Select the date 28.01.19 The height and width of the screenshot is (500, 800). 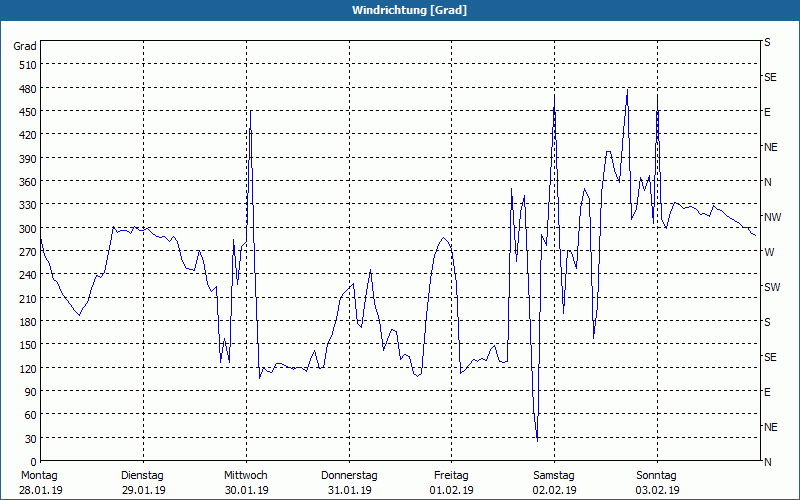(41, 490)
